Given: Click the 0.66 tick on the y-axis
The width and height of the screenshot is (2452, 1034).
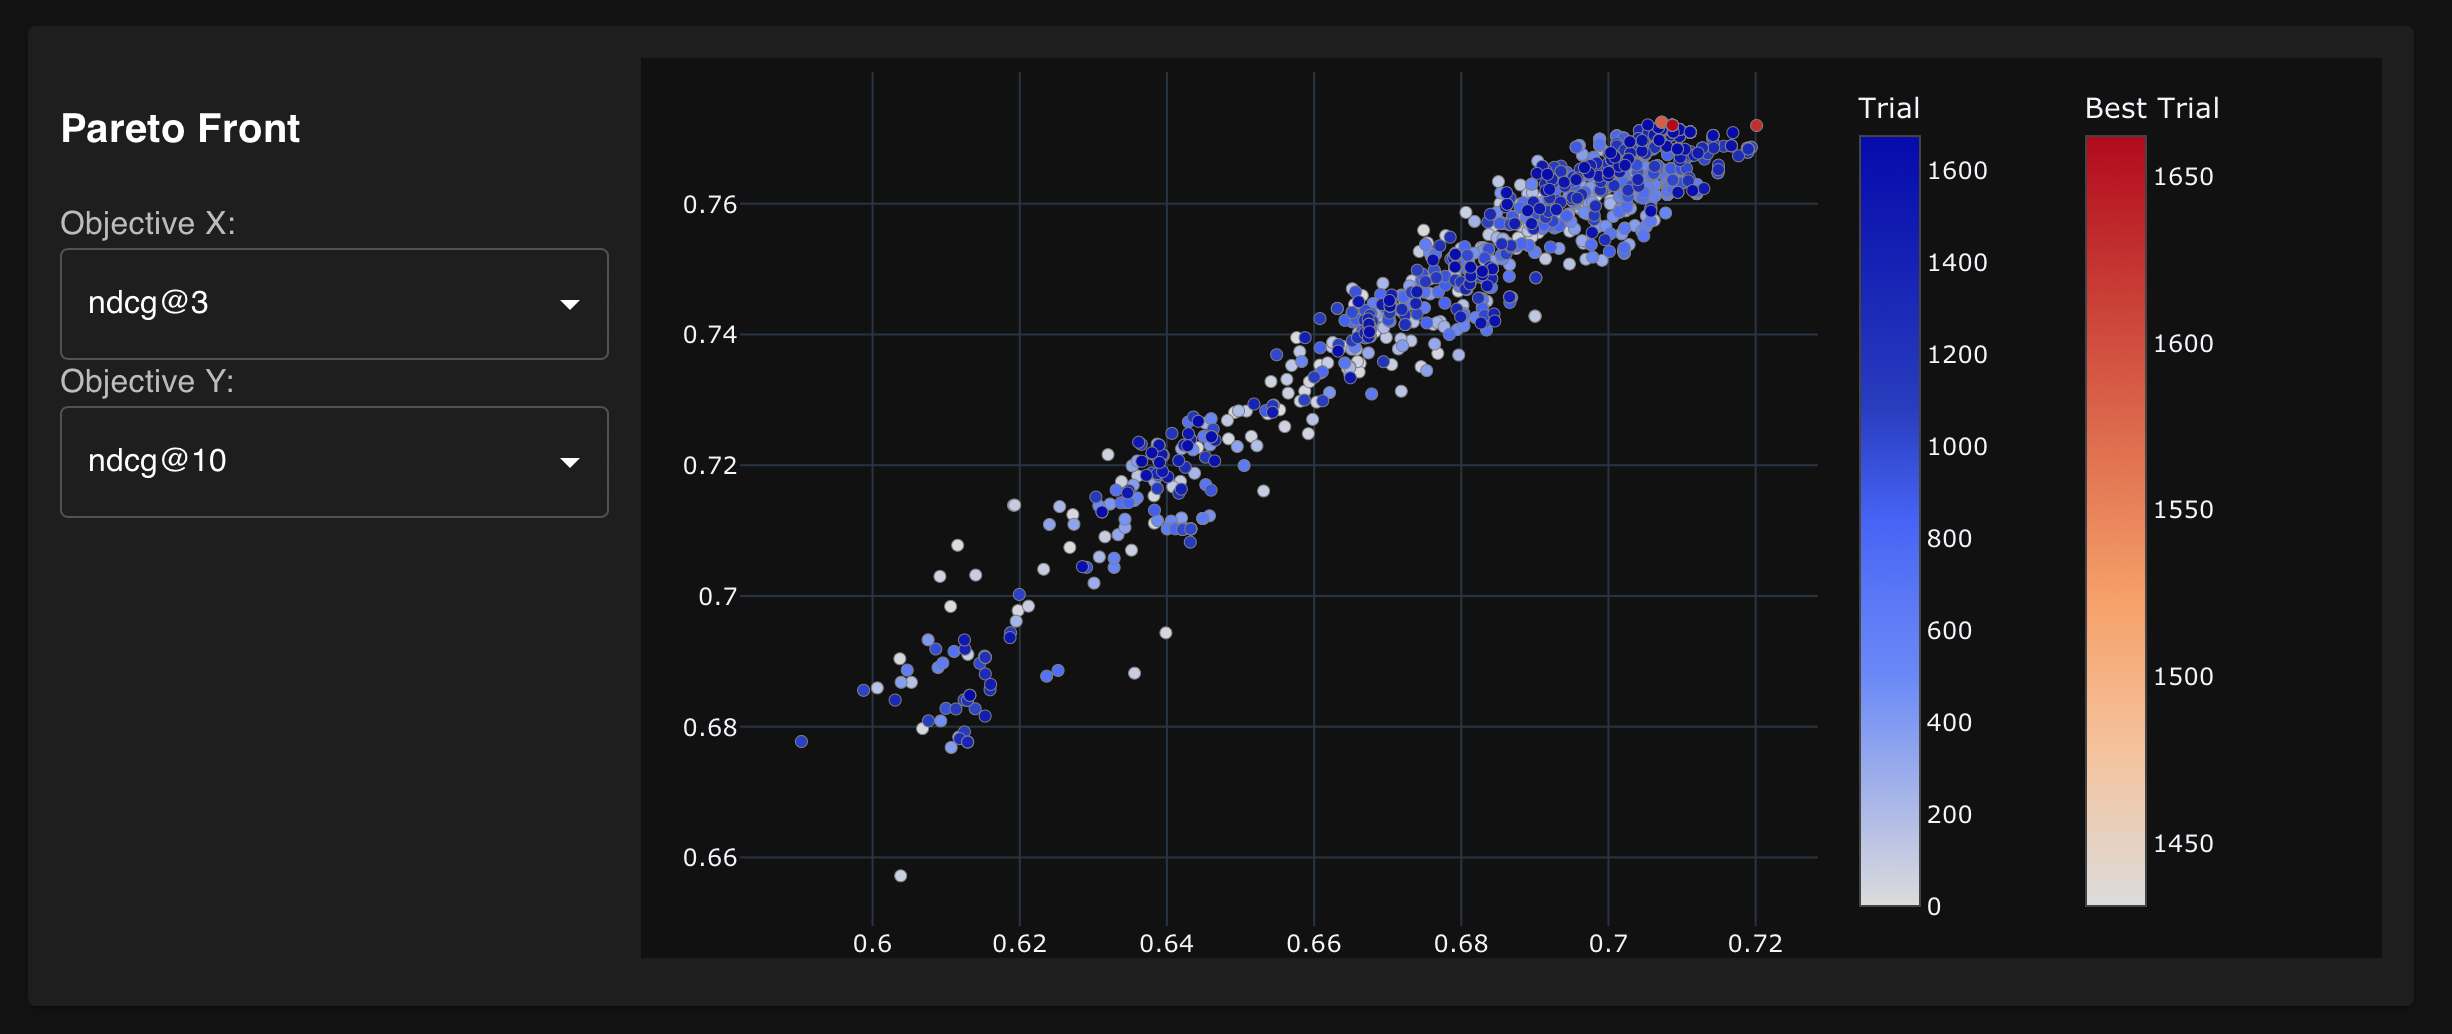Looking at the screenshot, I should 709,858.
